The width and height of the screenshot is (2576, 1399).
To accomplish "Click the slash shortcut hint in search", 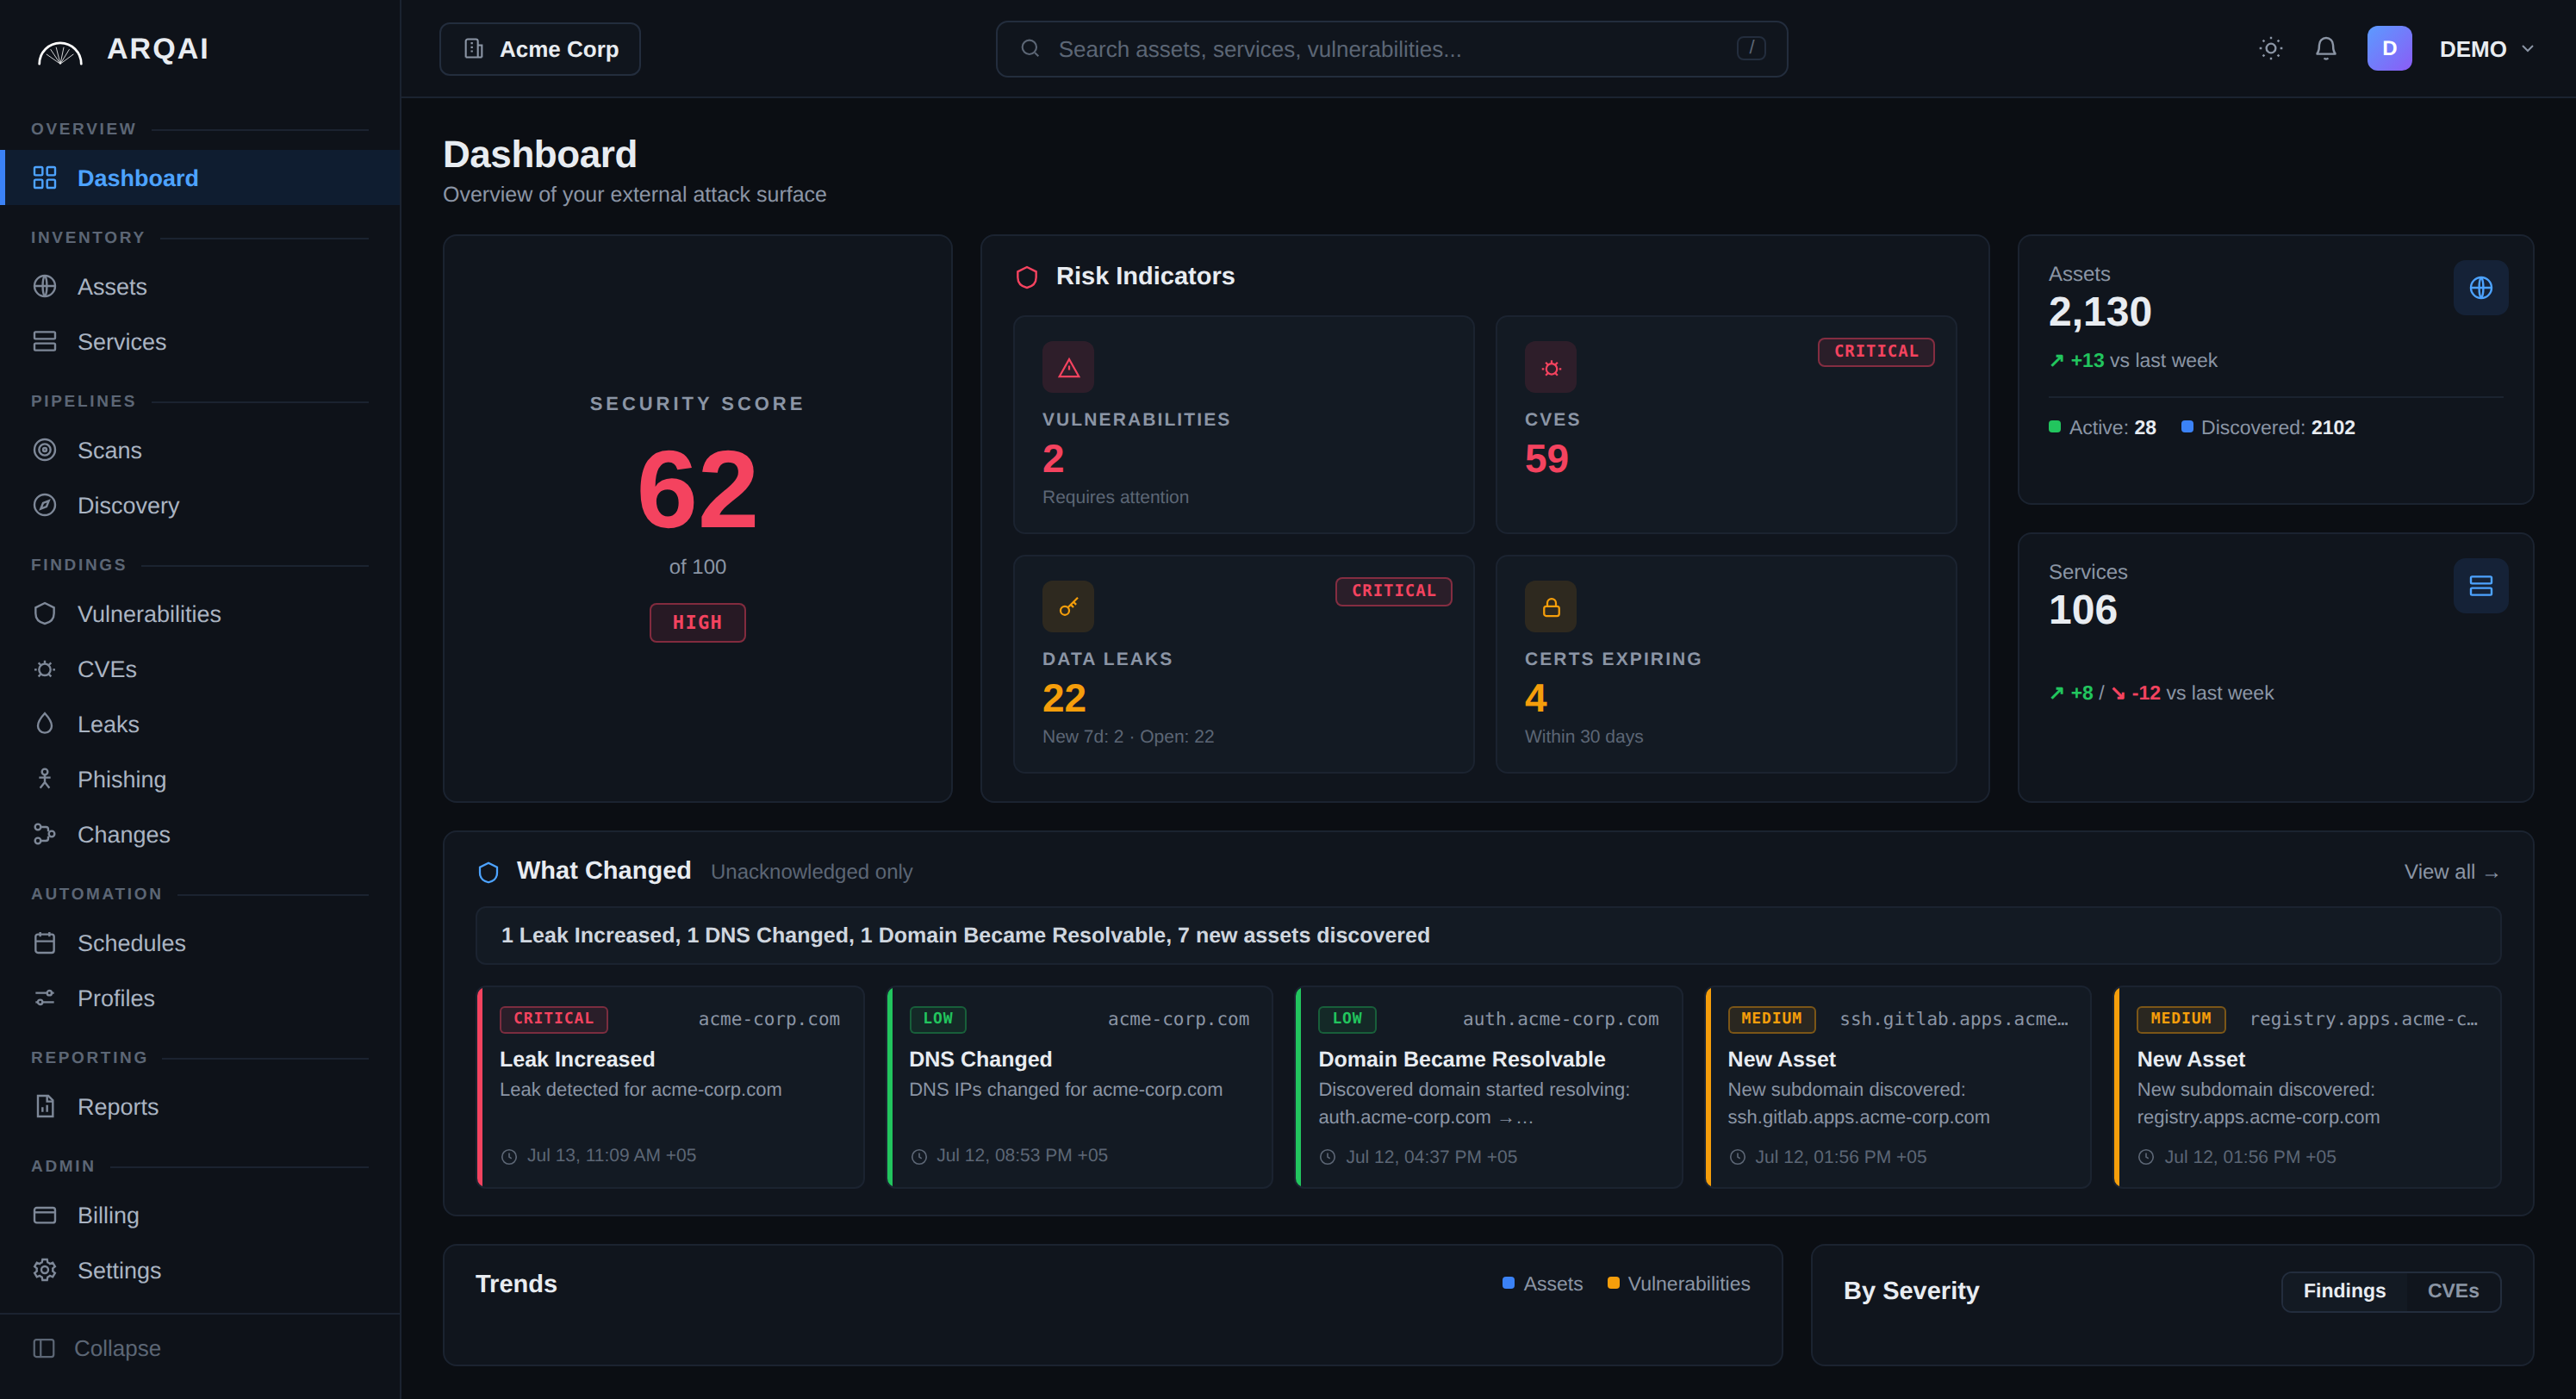I will click(x=1751, y=48).
